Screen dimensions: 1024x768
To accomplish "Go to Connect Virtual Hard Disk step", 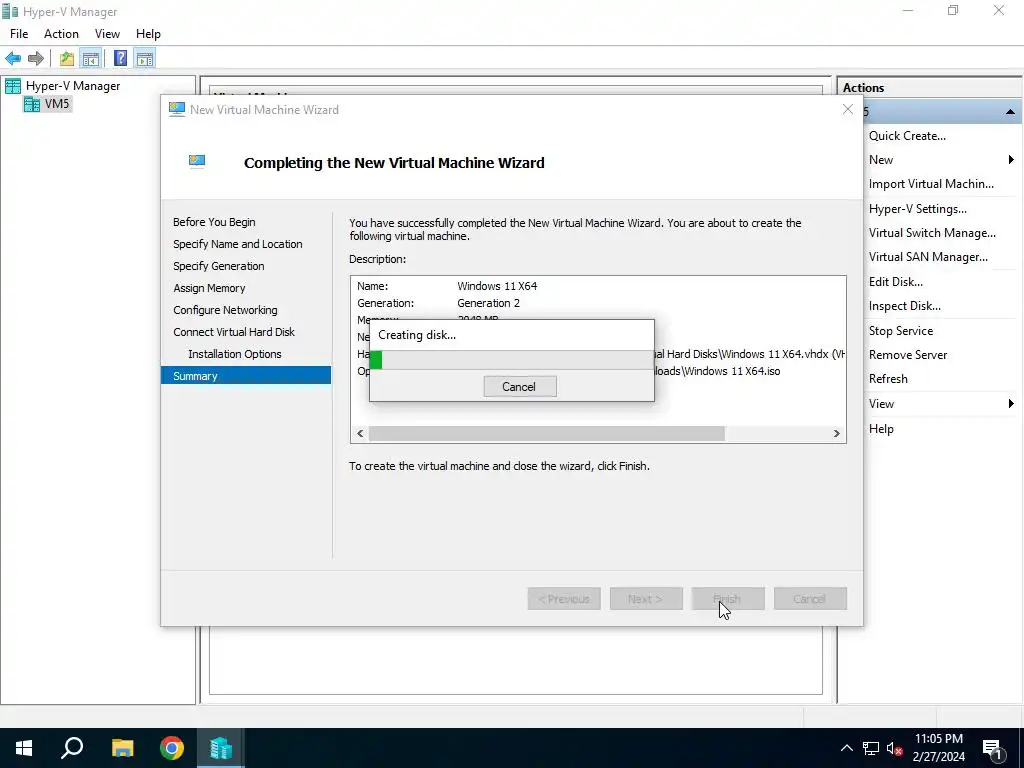I will point(234,332).
